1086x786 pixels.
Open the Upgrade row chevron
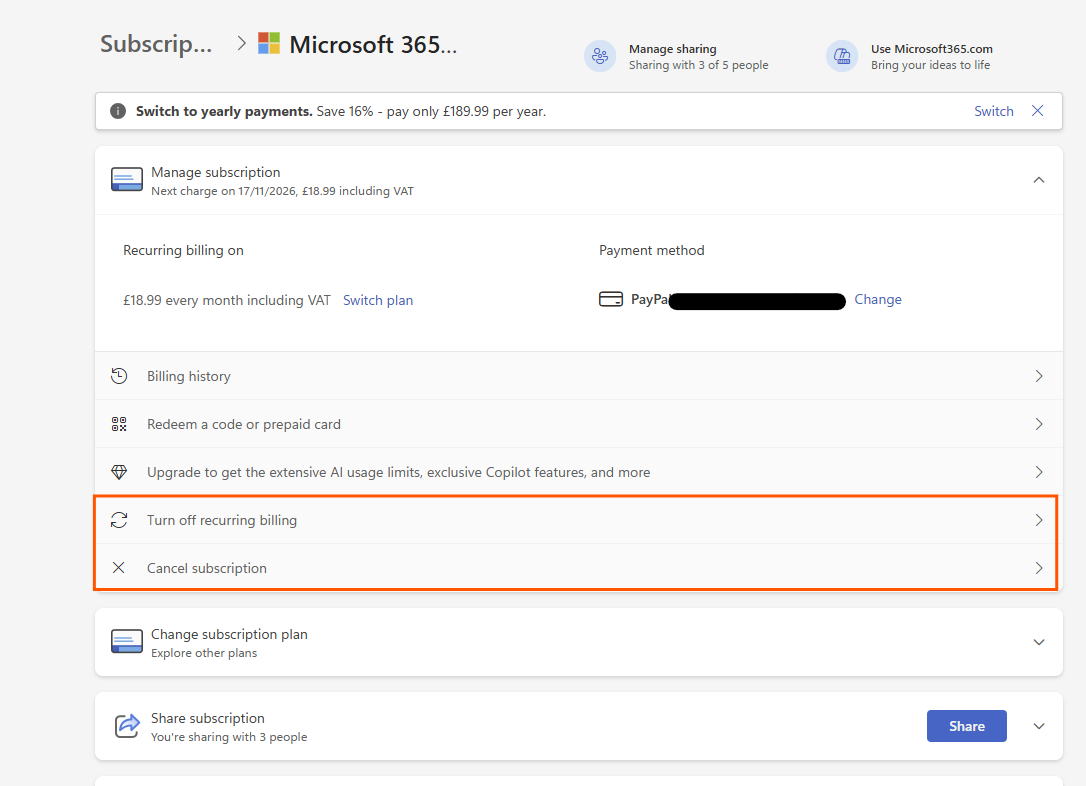pos(1039,472)
